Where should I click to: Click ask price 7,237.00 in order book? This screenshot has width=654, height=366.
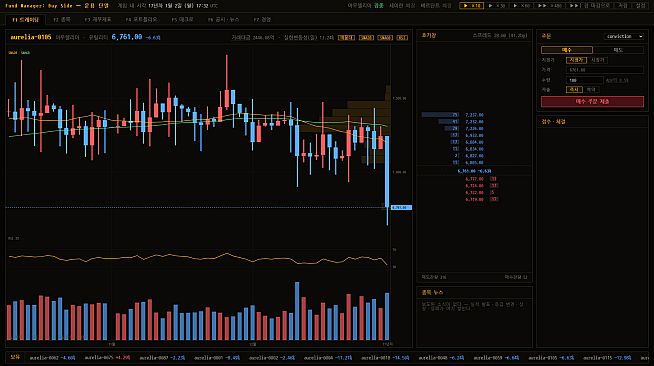click(x=474, y=115)
